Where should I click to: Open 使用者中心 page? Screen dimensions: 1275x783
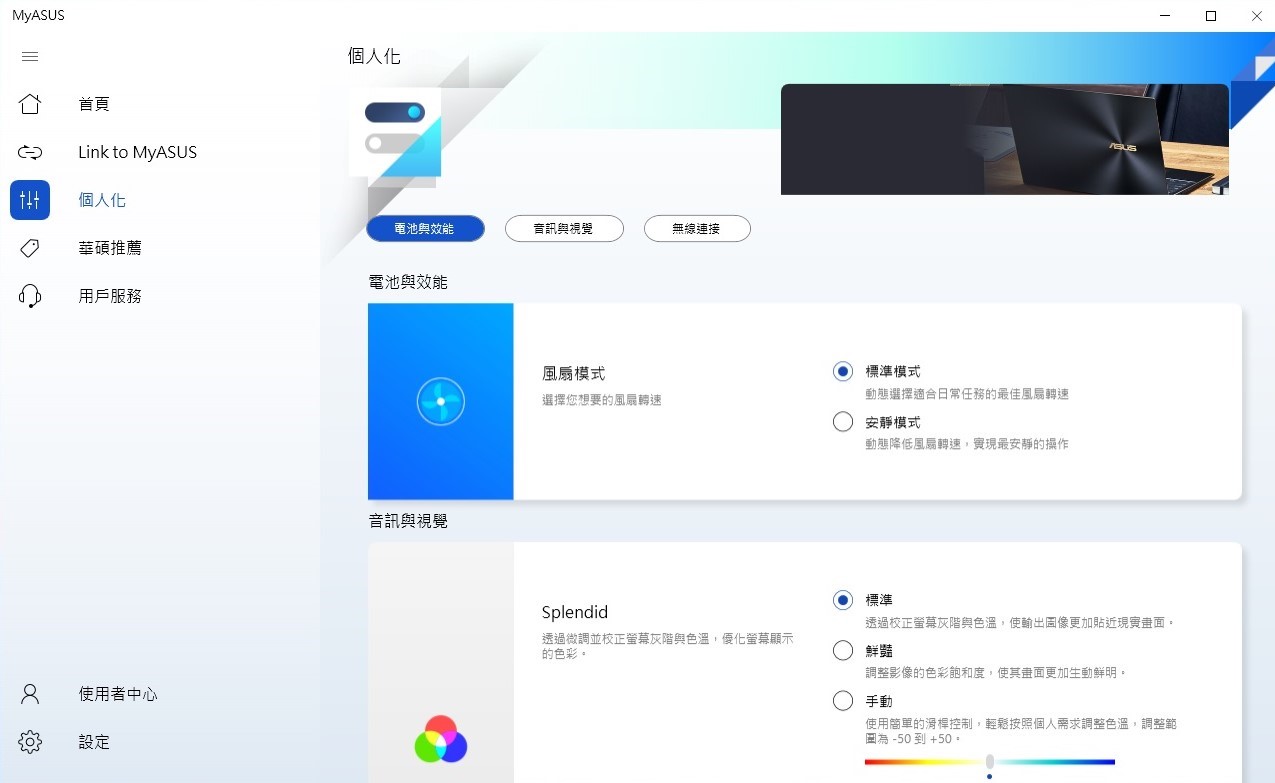(118, 694)
